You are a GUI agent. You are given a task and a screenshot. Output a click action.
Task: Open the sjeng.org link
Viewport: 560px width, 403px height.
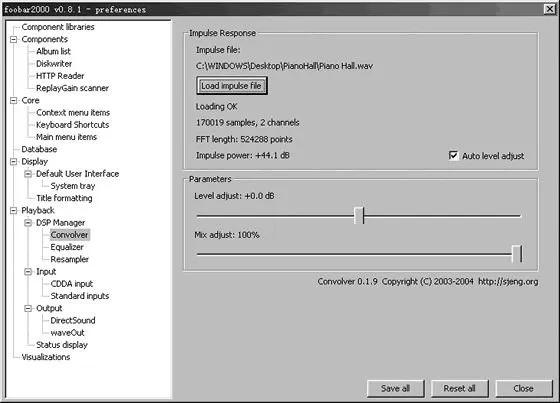point(508,282)
